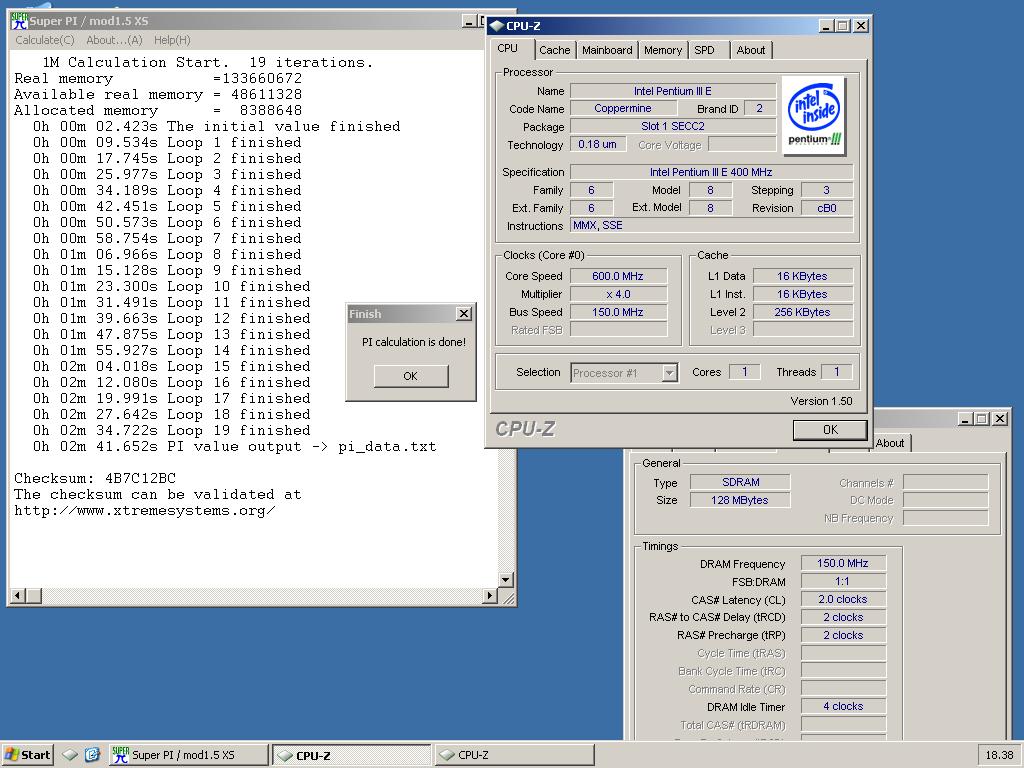The image size is (1024, 768).
Task: Open the About...(A) menu in Super PI
Action: point(114,40)
